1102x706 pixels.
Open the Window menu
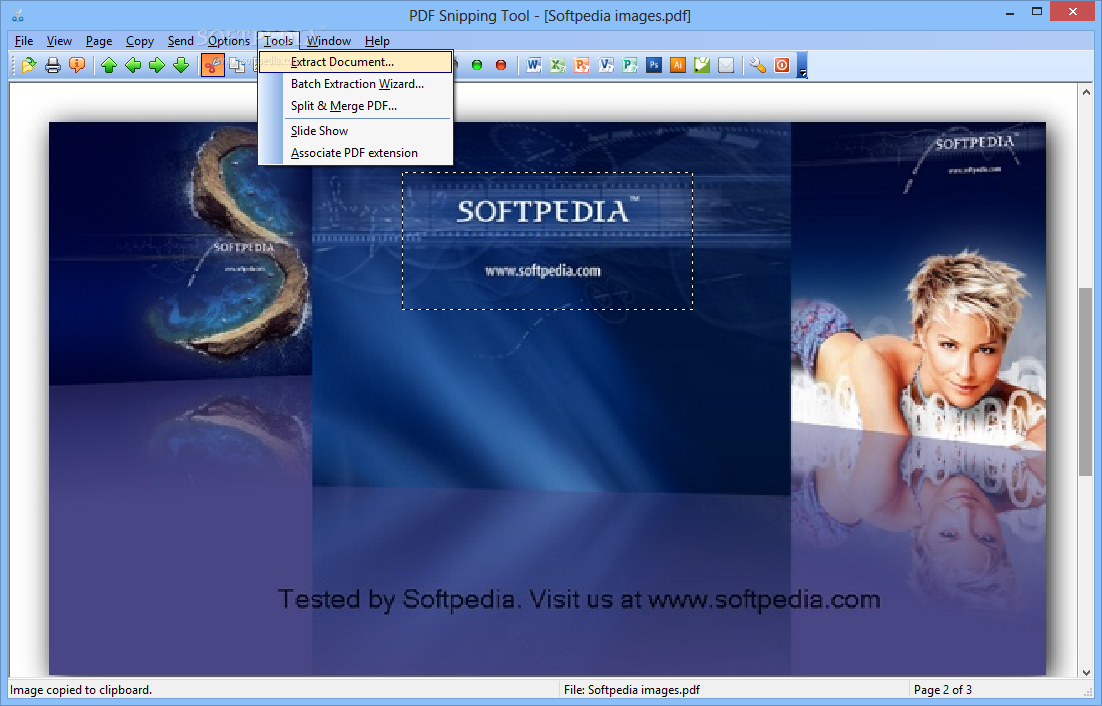[x=328, y=41]
